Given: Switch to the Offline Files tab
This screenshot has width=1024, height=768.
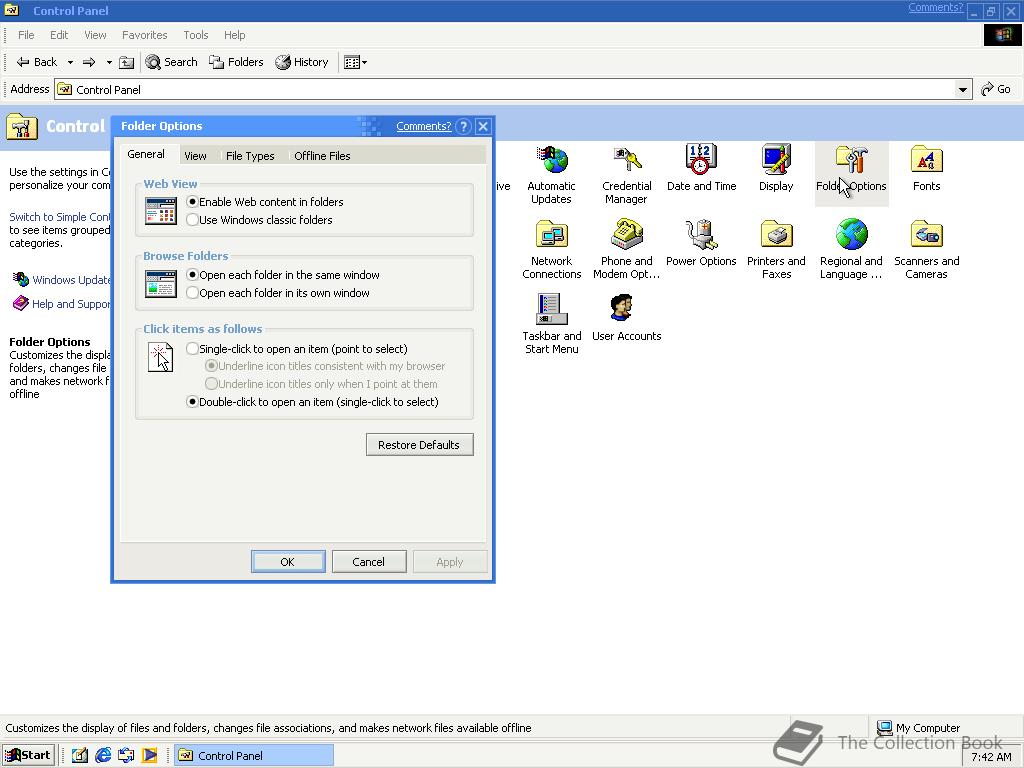Looking at the screenshot, I should [322, 156].
